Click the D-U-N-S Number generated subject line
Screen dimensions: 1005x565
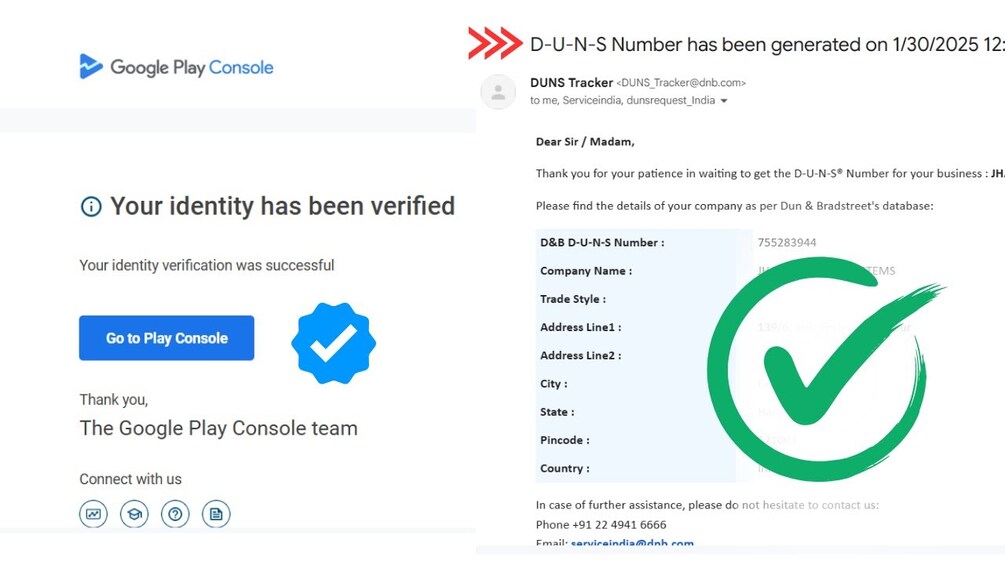coord(767,44)
